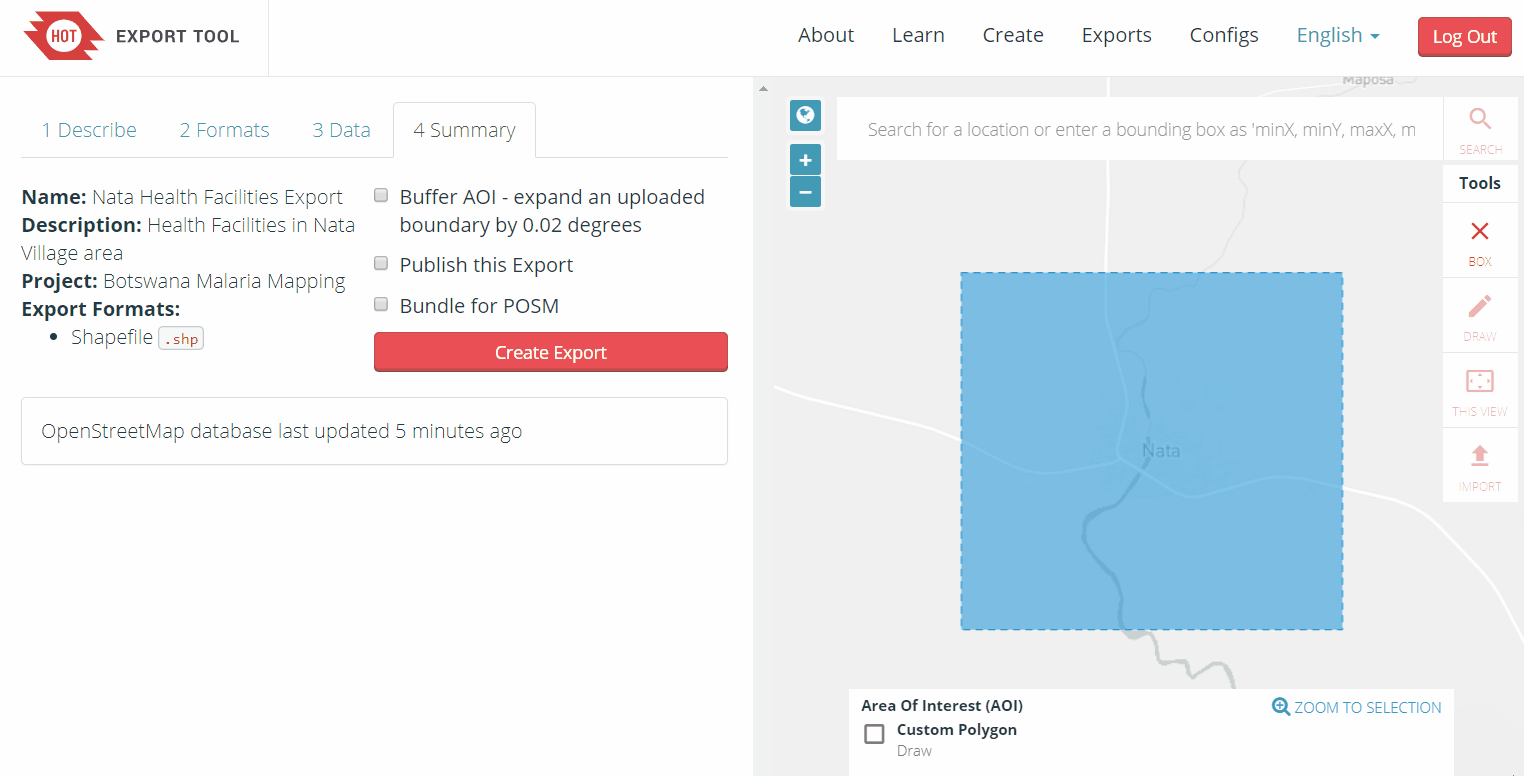This screenshot has height=776, width=1524.
Task: Enable Bundle for POSM option
Action: [x=381, y=305]
